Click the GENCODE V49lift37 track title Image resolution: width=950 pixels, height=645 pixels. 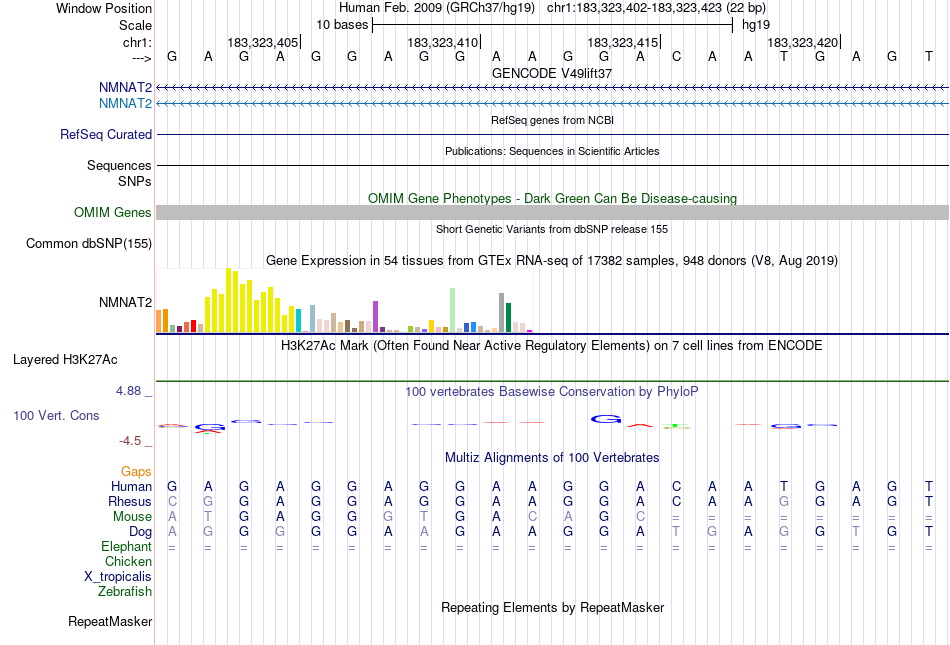pos(551,73)
